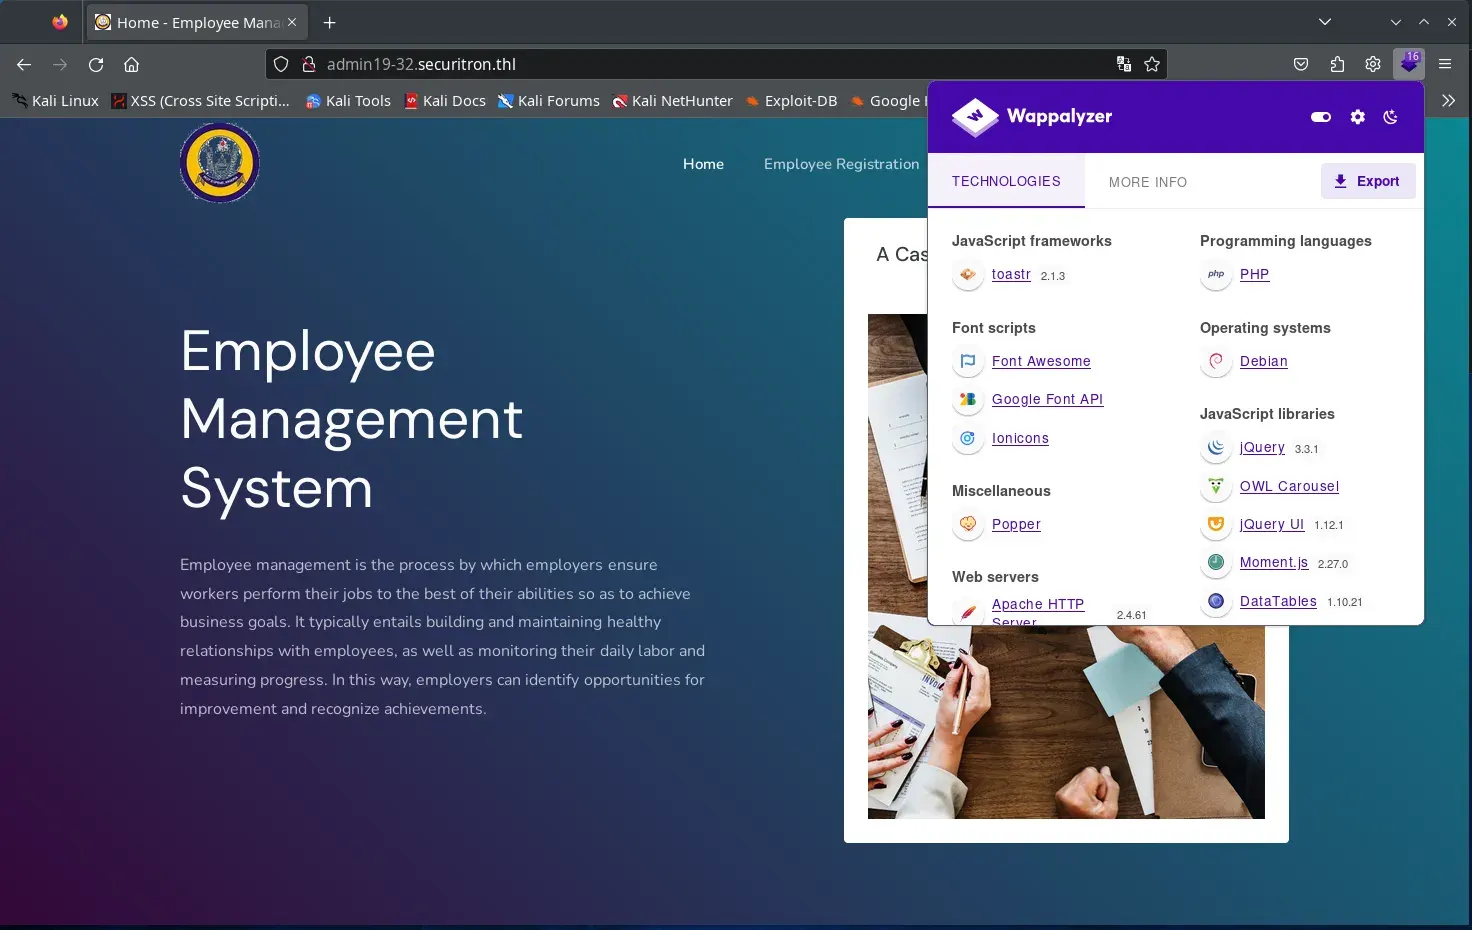Click the Font Awesome flag icon

click(968, 361)
